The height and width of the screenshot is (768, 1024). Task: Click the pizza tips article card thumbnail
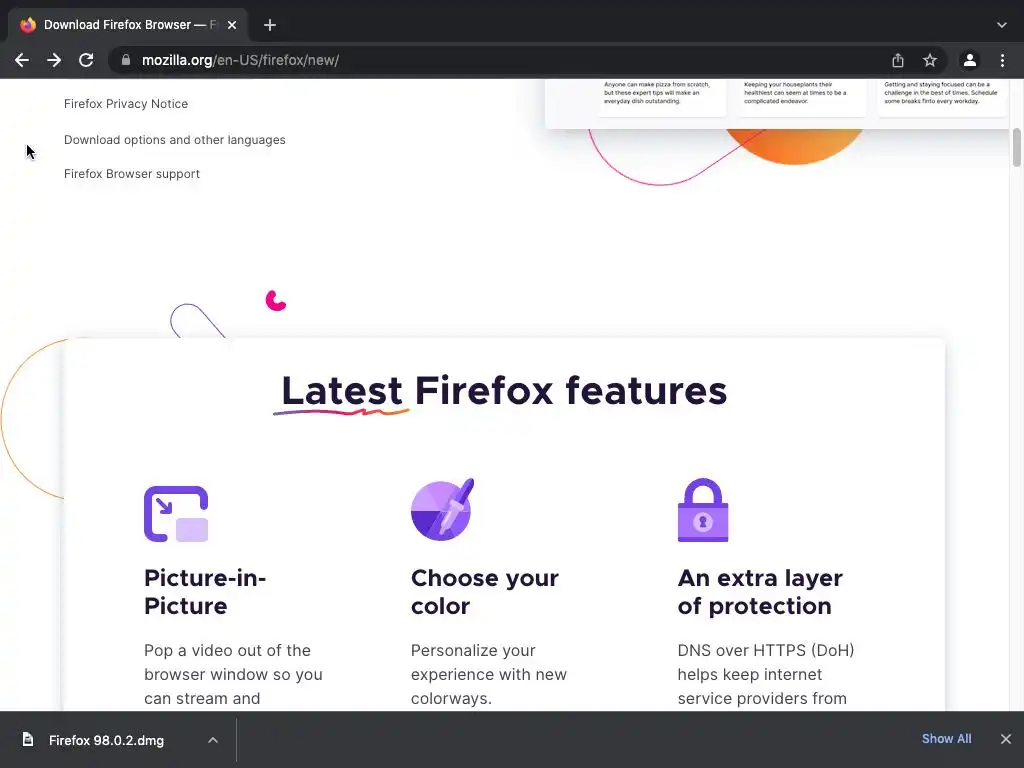(661, 97)
